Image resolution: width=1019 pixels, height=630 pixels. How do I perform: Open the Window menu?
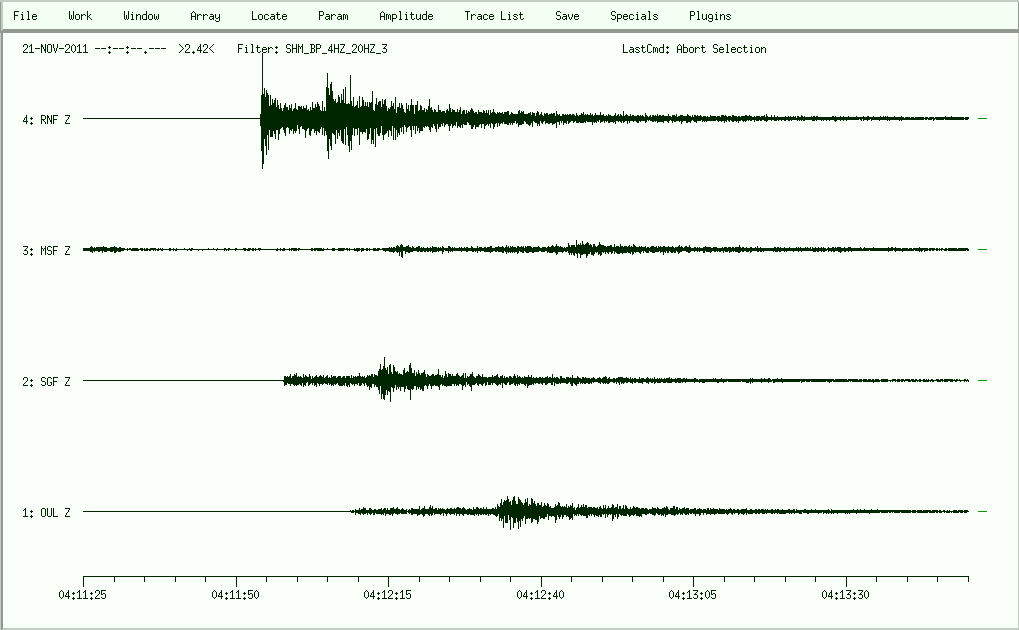pos(141,16)
